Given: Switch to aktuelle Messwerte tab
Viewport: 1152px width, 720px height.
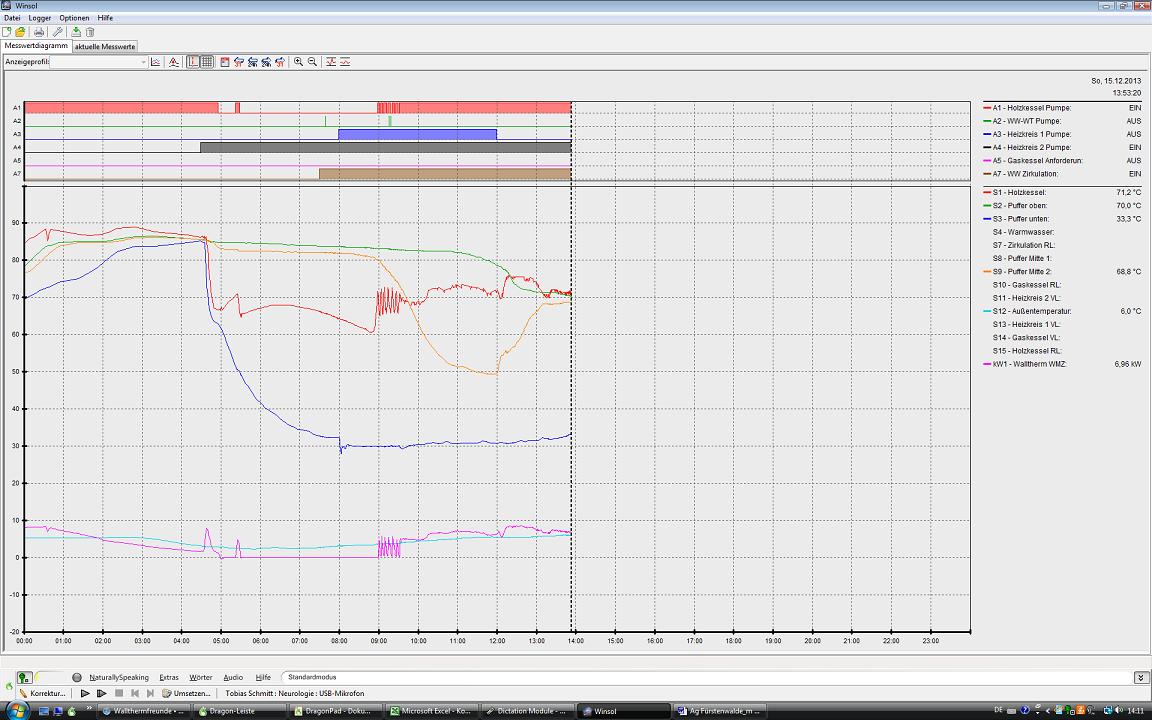Looking at the screenshot, I should click(105, 47).
